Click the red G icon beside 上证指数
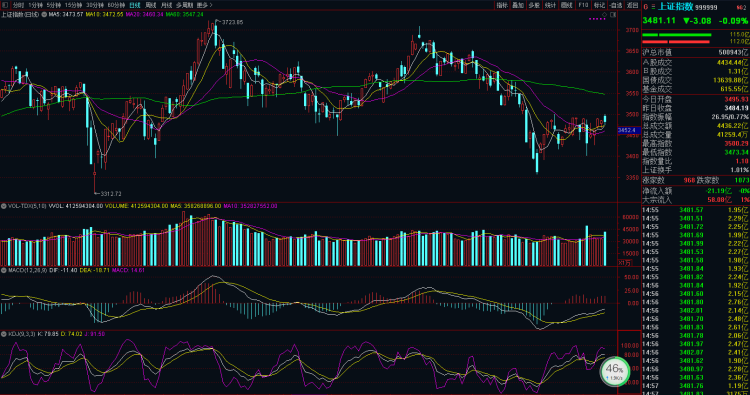Image resolution: width=750 pixels, height=395 pixels. 646,7
